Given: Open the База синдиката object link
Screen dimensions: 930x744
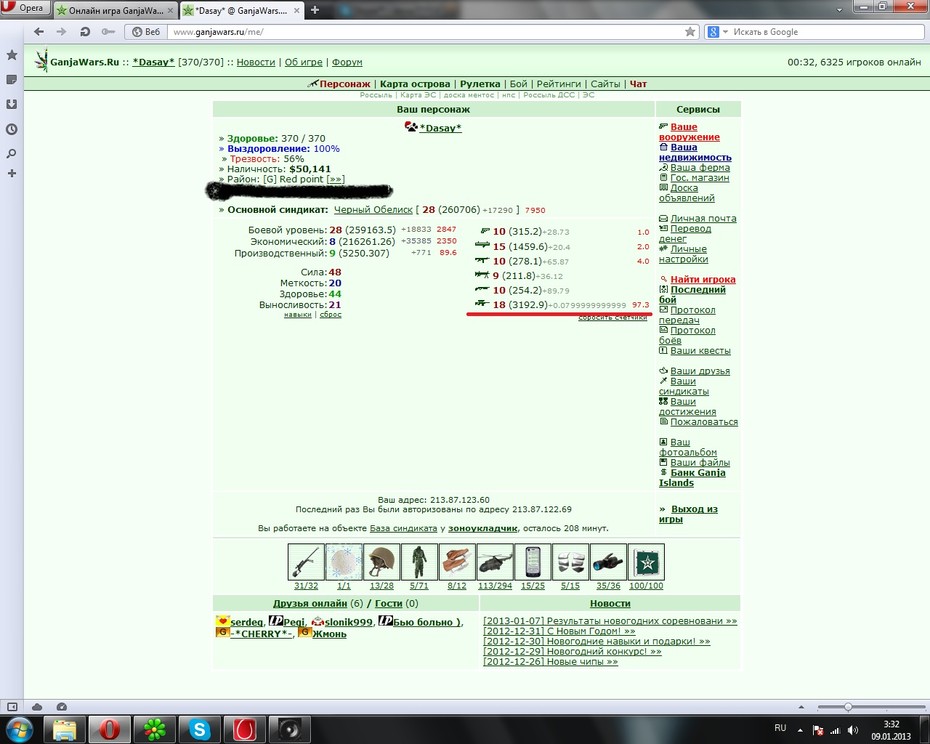Looking at the screenshot, I should pos(403,528).
